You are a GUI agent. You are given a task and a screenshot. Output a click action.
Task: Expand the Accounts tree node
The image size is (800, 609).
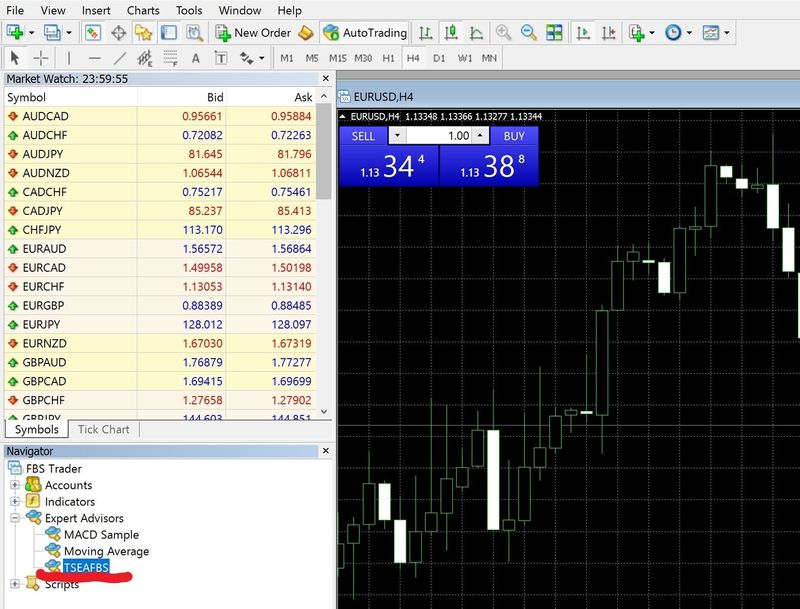click(15, 486)
